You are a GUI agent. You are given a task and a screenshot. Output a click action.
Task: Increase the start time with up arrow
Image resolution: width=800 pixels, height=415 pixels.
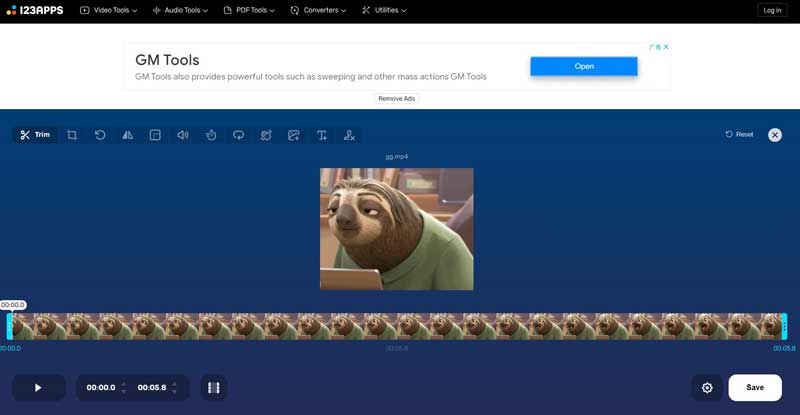[x=123, y=383]
